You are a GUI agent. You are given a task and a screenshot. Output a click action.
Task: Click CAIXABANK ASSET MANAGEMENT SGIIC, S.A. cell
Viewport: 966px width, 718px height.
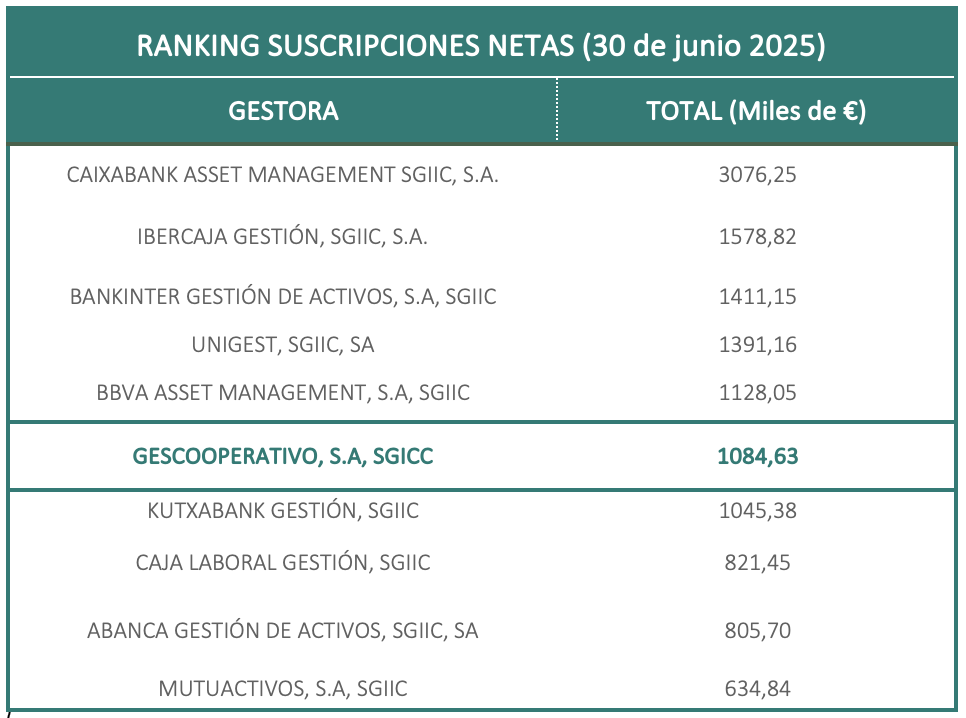[283, 175]
